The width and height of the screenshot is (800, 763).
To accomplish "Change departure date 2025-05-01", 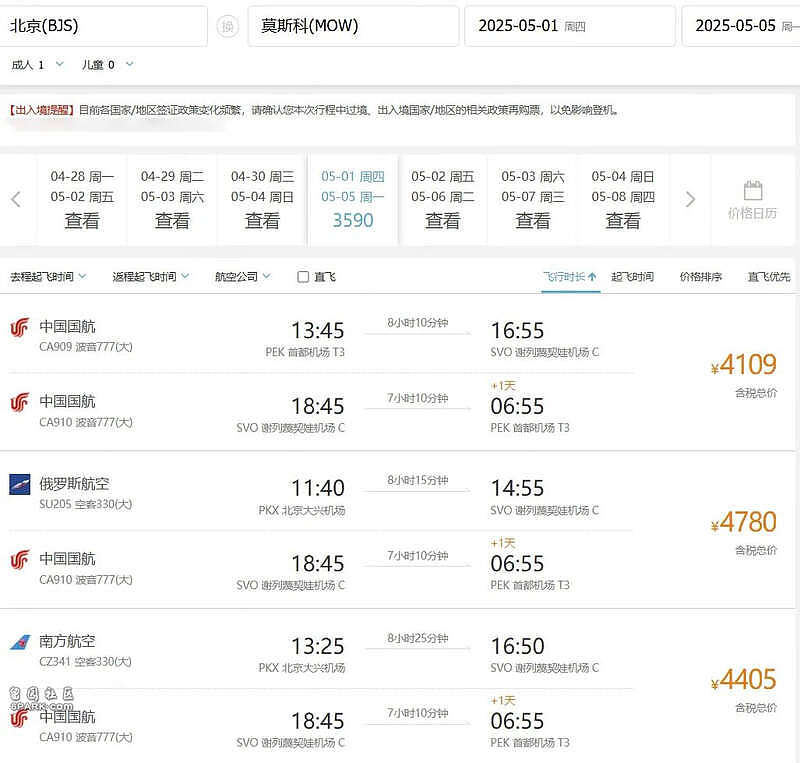I will (570, 26).
